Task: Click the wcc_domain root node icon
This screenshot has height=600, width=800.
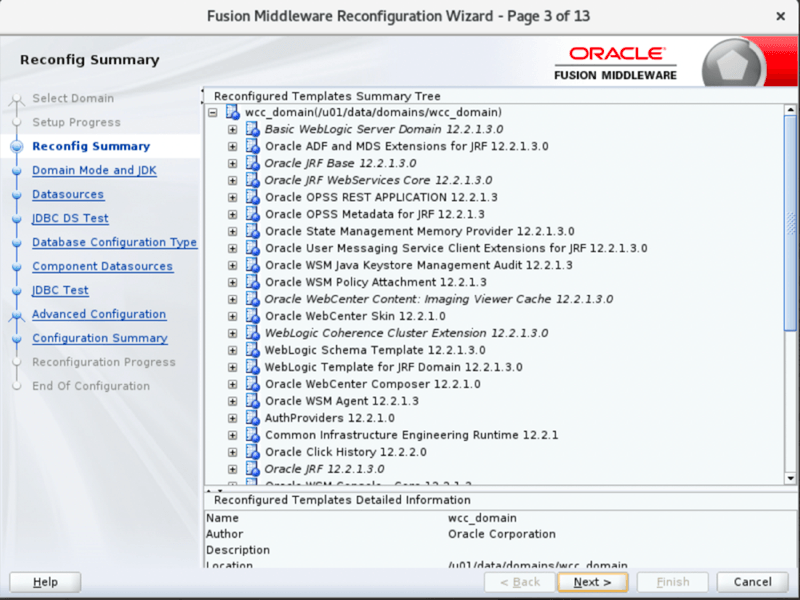Action: [233, 112]
